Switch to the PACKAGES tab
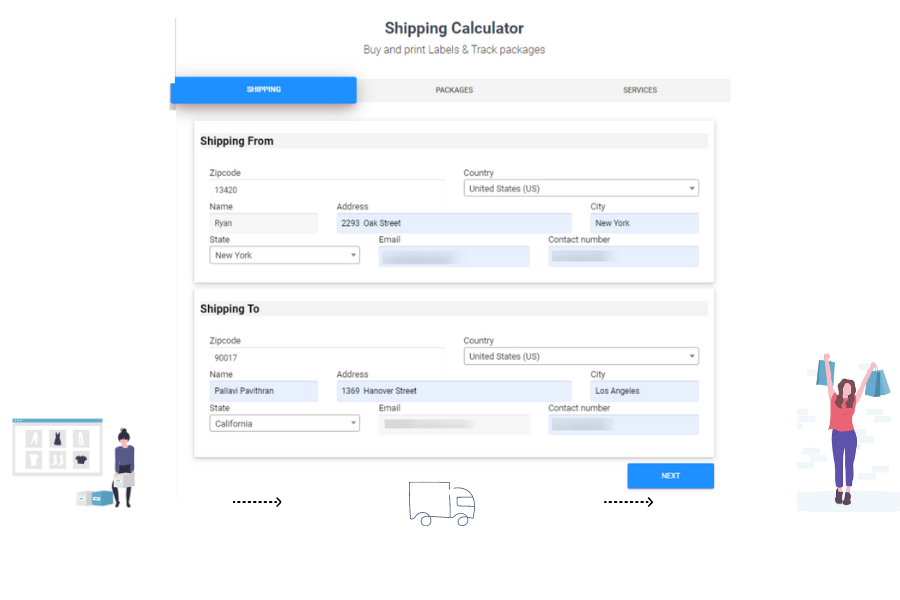Image resolution: width=900 pixels, height=600 pixels. click(454, 90)
